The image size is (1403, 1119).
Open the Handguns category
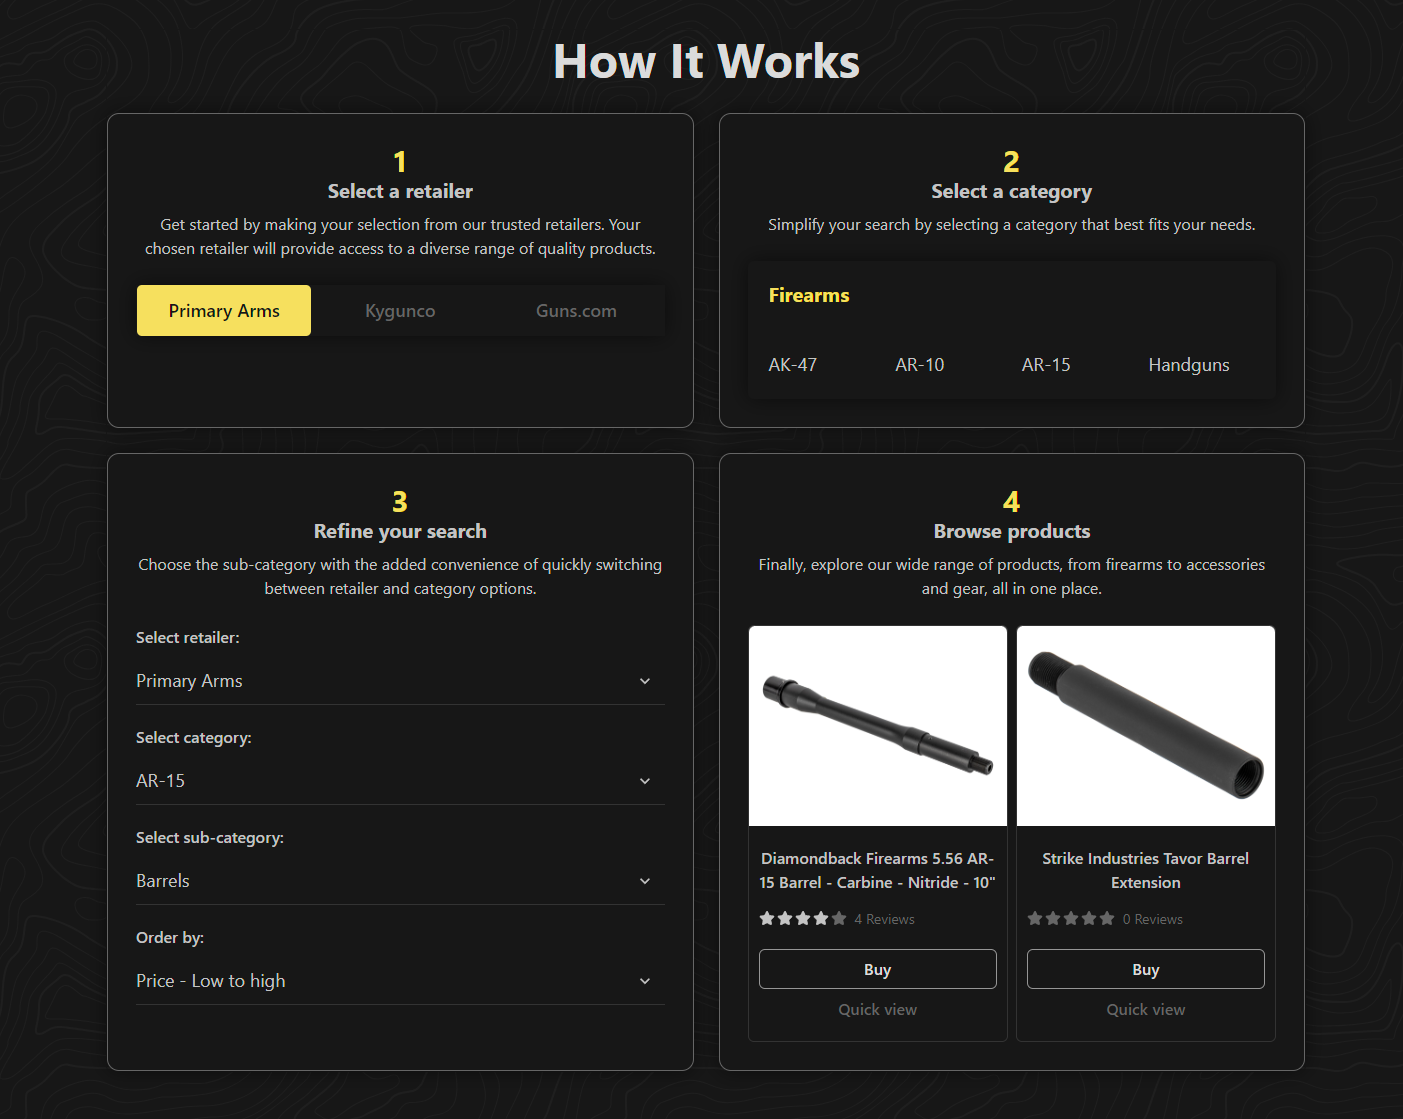click(1189, 365)
